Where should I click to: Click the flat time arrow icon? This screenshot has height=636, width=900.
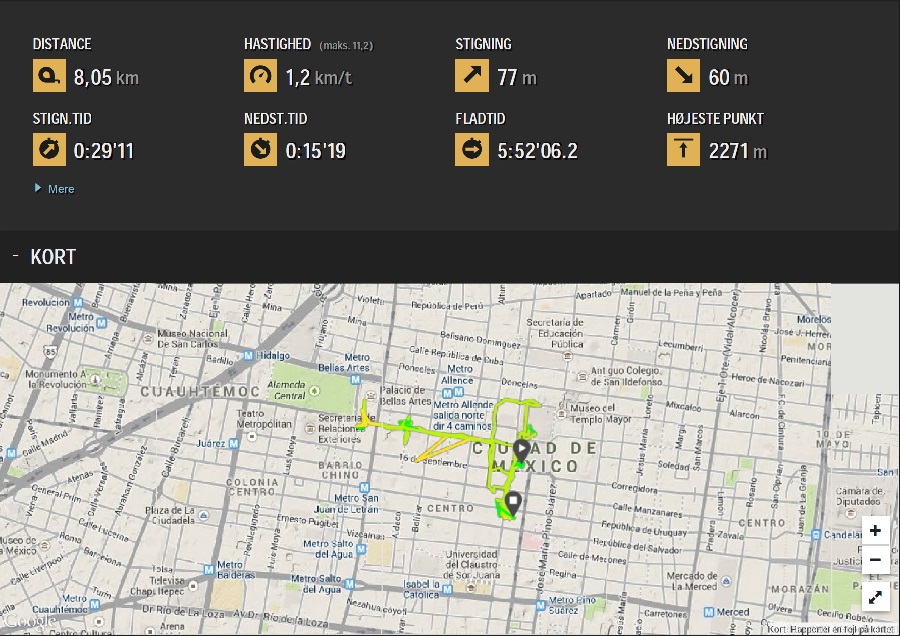pyautogui.click(x=472, y=150)
